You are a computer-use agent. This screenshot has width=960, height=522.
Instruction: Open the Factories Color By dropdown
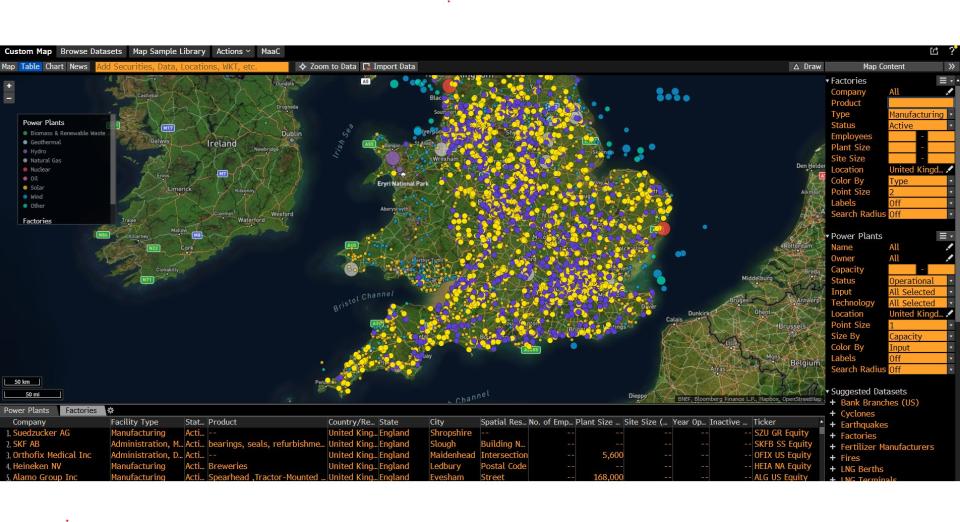coord(921,181)
